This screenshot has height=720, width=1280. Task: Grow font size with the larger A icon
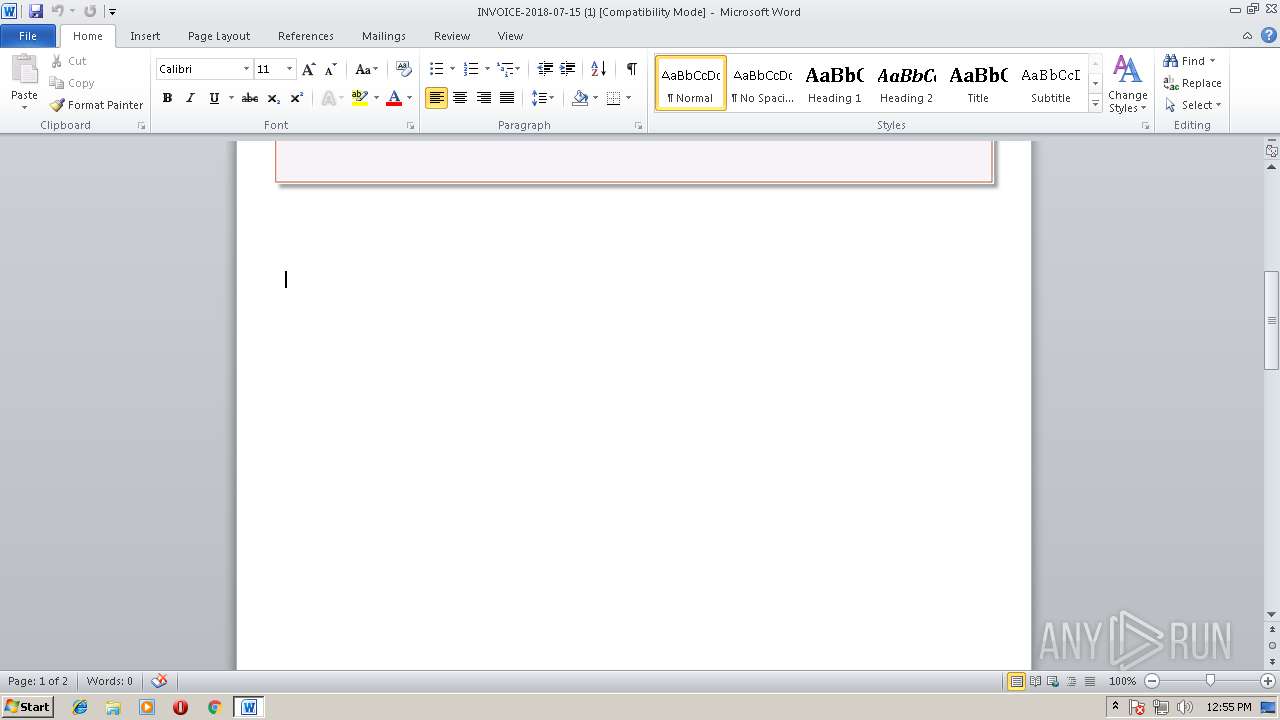tap(309, 69)
